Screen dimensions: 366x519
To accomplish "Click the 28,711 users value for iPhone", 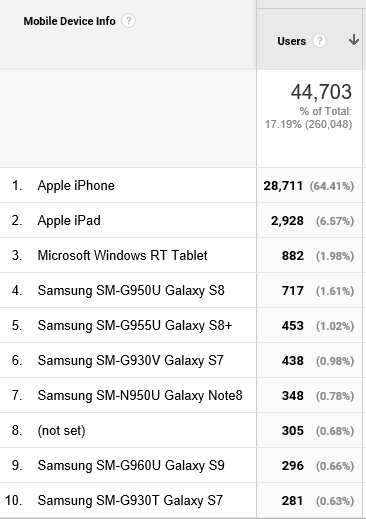I will (x=283, y=186).
